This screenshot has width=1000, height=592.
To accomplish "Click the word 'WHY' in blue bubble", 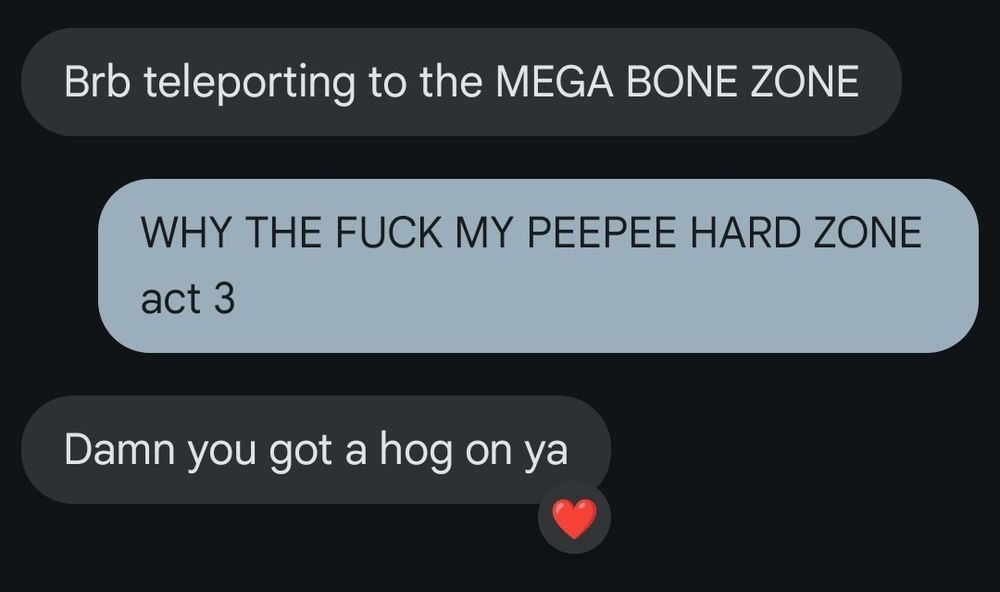I will (186, 232).
